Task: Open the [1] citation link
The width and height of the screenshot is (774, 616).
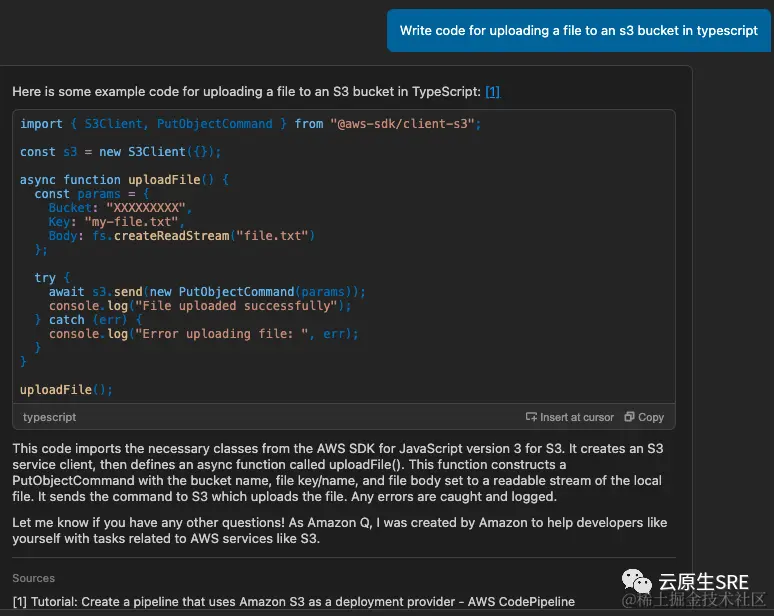Action: tap(493, 92)
